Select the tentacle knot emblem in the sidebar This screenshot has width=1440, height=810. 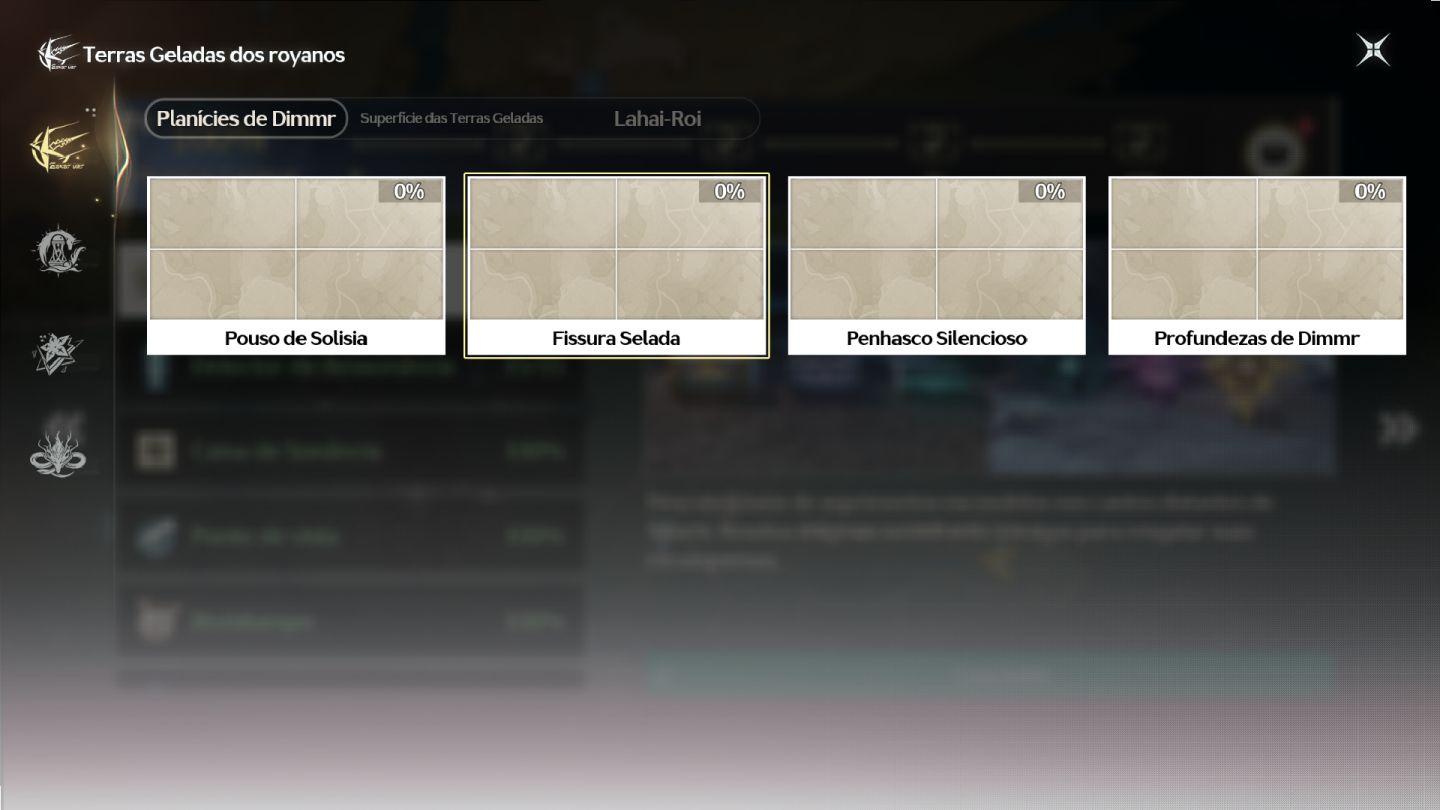(60, 452)
